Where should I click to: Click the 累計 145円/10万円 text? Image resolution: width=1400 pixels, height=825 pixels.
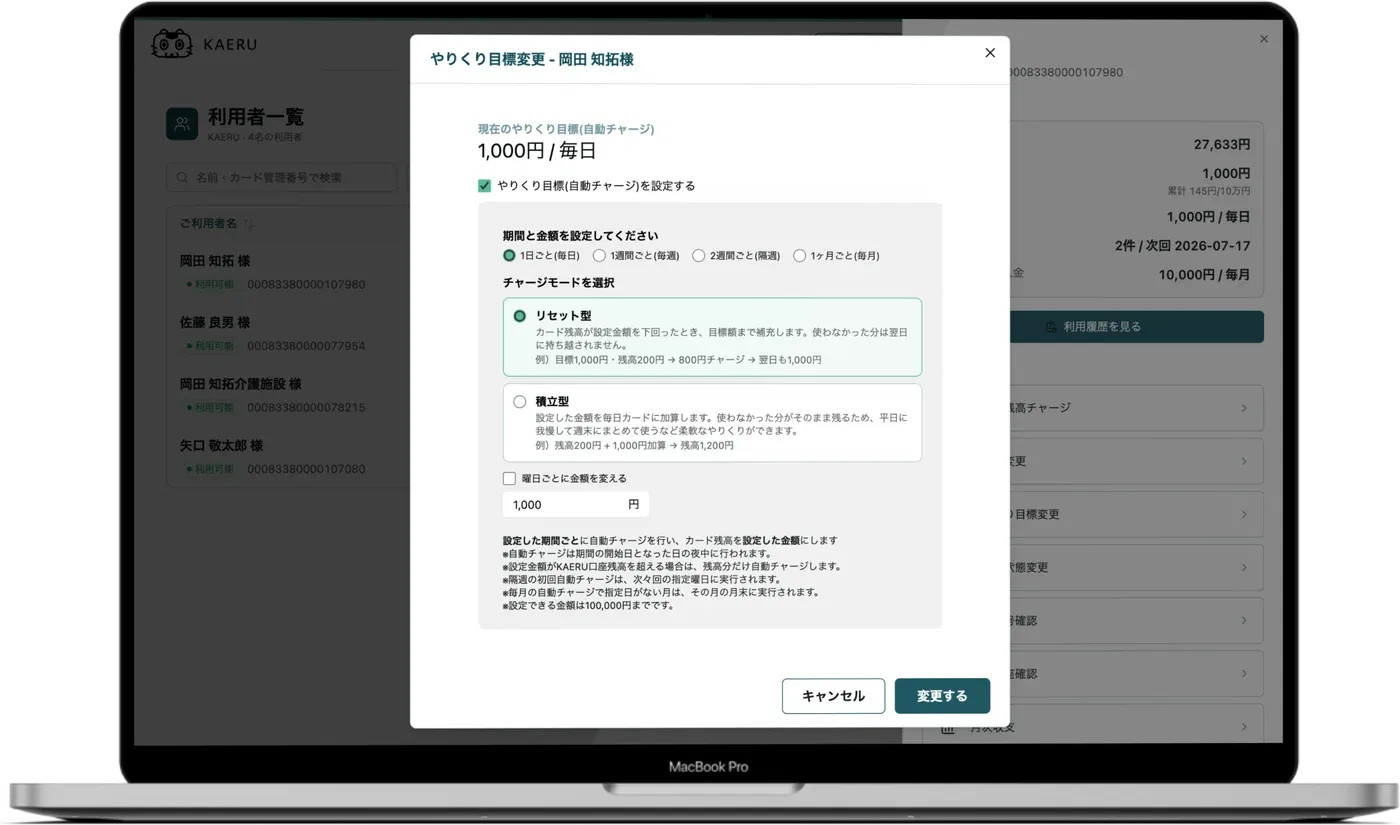pos(1209,190)
